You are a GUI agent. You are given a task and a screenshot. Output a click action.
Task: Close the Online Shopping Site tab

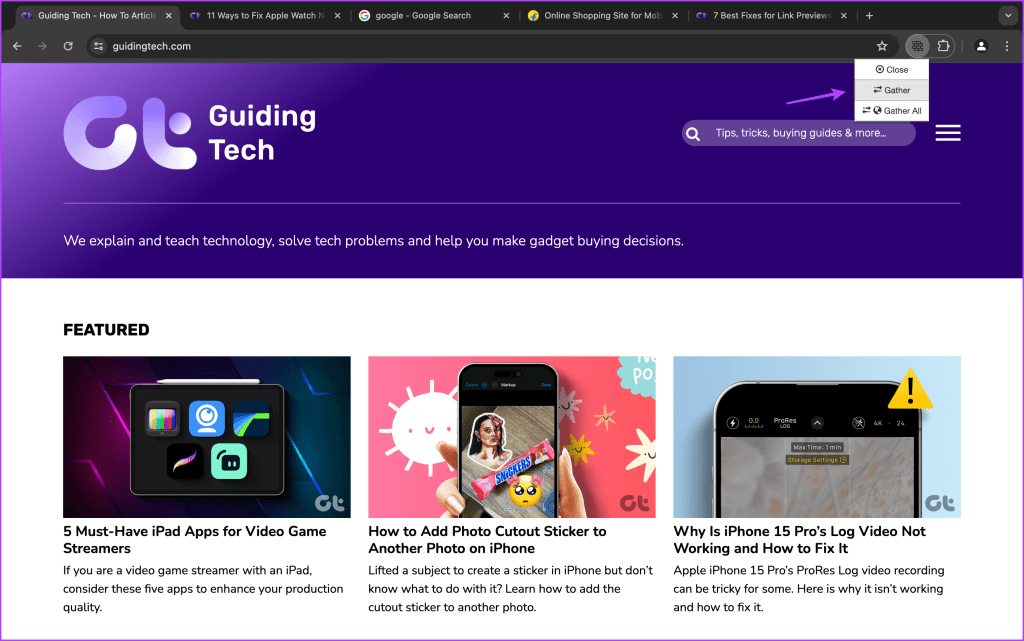pyautogui.click(x=675, y=16)
